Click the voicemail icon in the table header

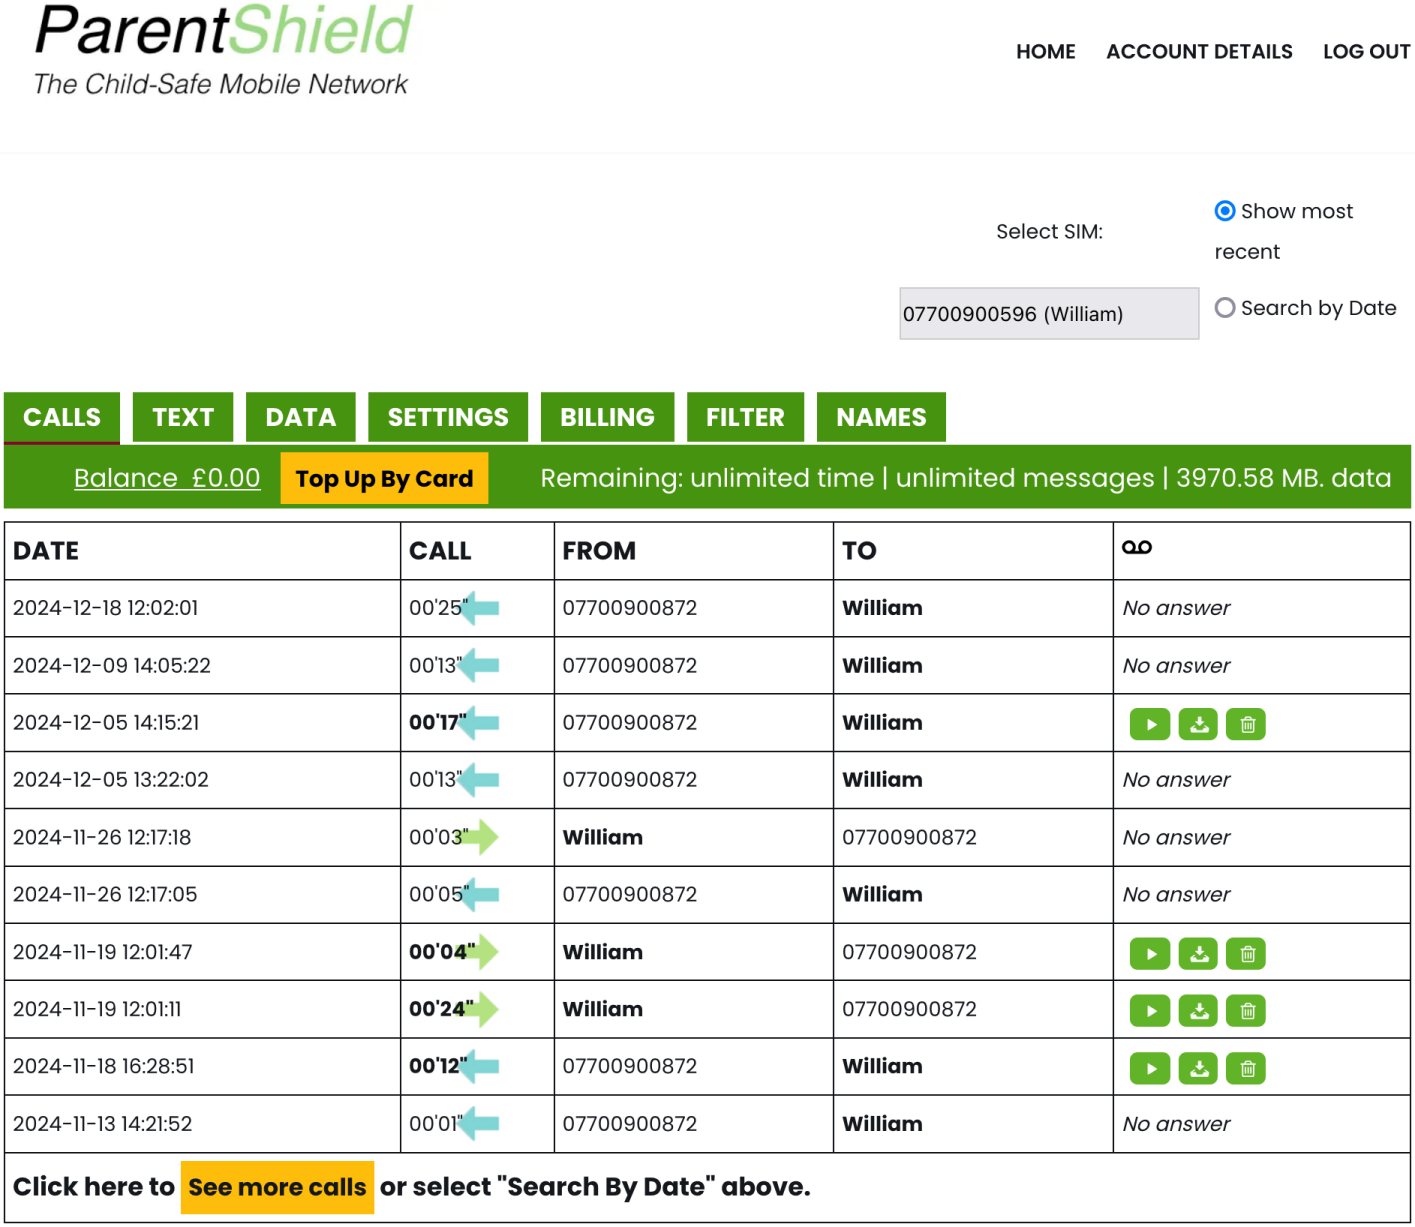1136,548
